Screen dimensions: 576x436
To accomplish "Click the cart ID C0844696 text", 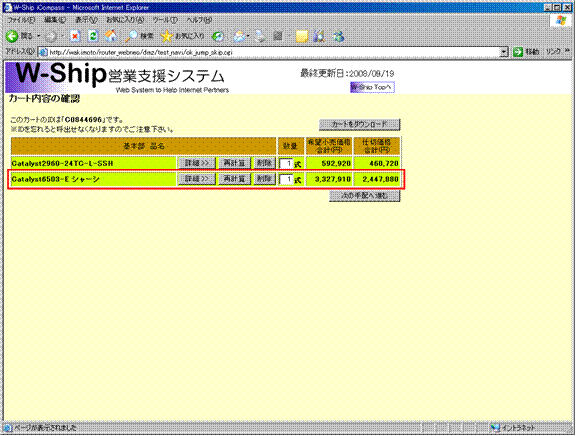I will (x=83, y=120).
